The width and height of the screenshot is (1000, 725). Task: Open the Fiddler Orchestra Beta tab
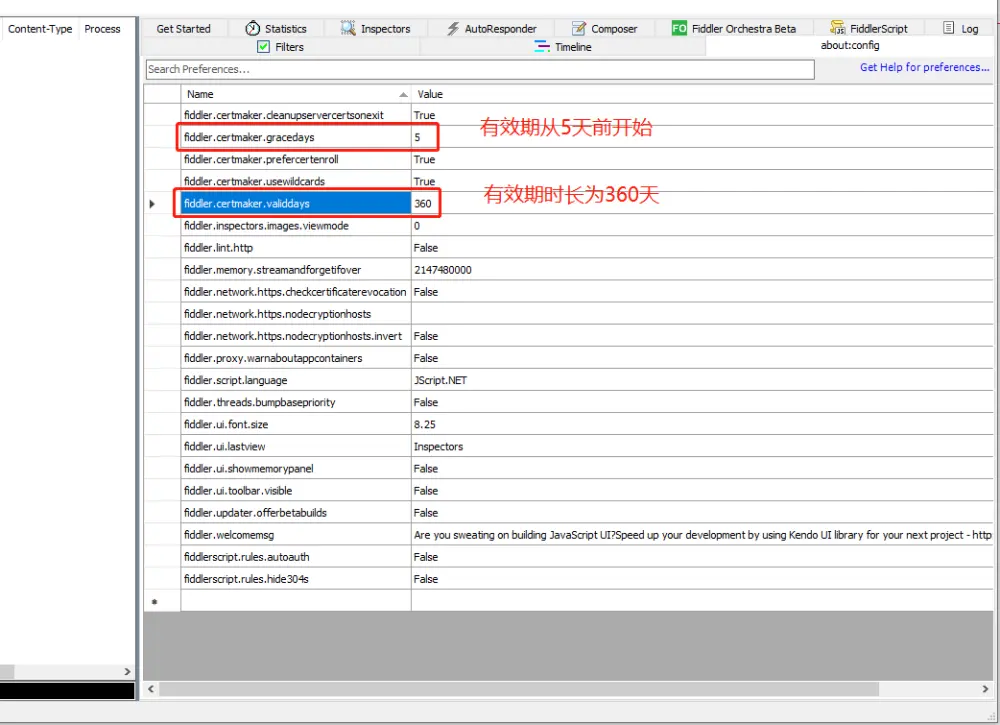pos(734,29)
